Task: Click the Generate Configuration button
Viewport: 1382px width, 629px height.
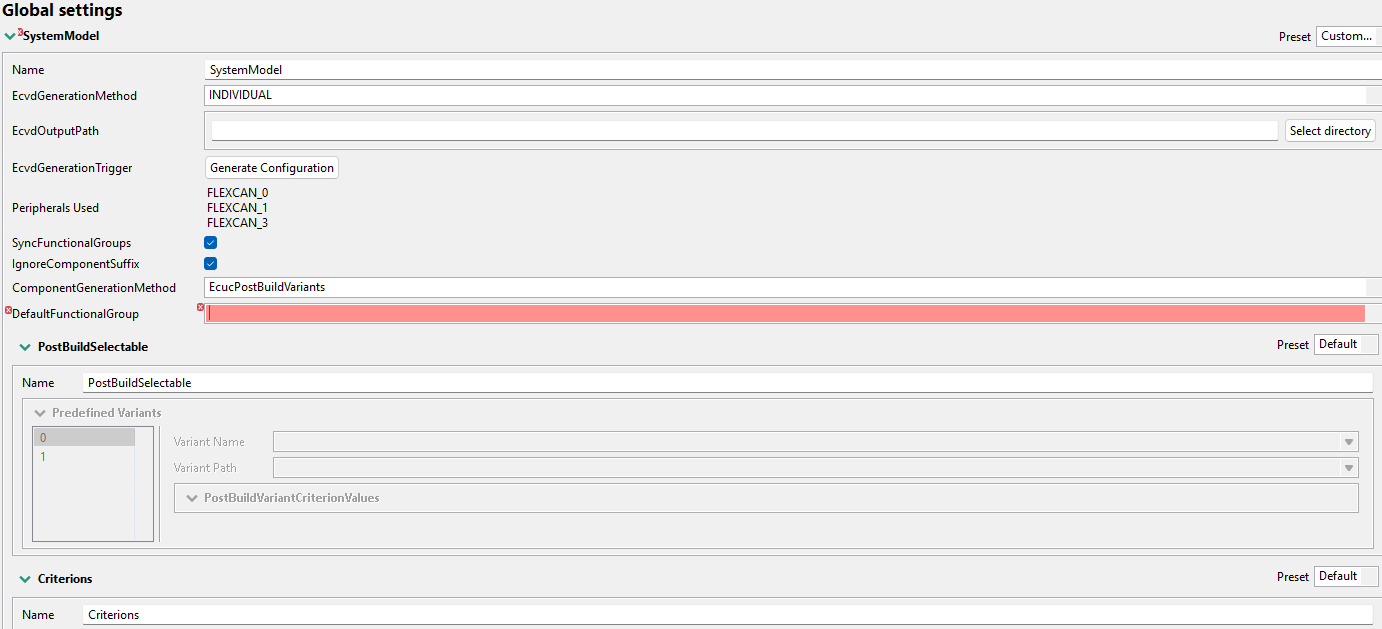Action: coord(271,167)
